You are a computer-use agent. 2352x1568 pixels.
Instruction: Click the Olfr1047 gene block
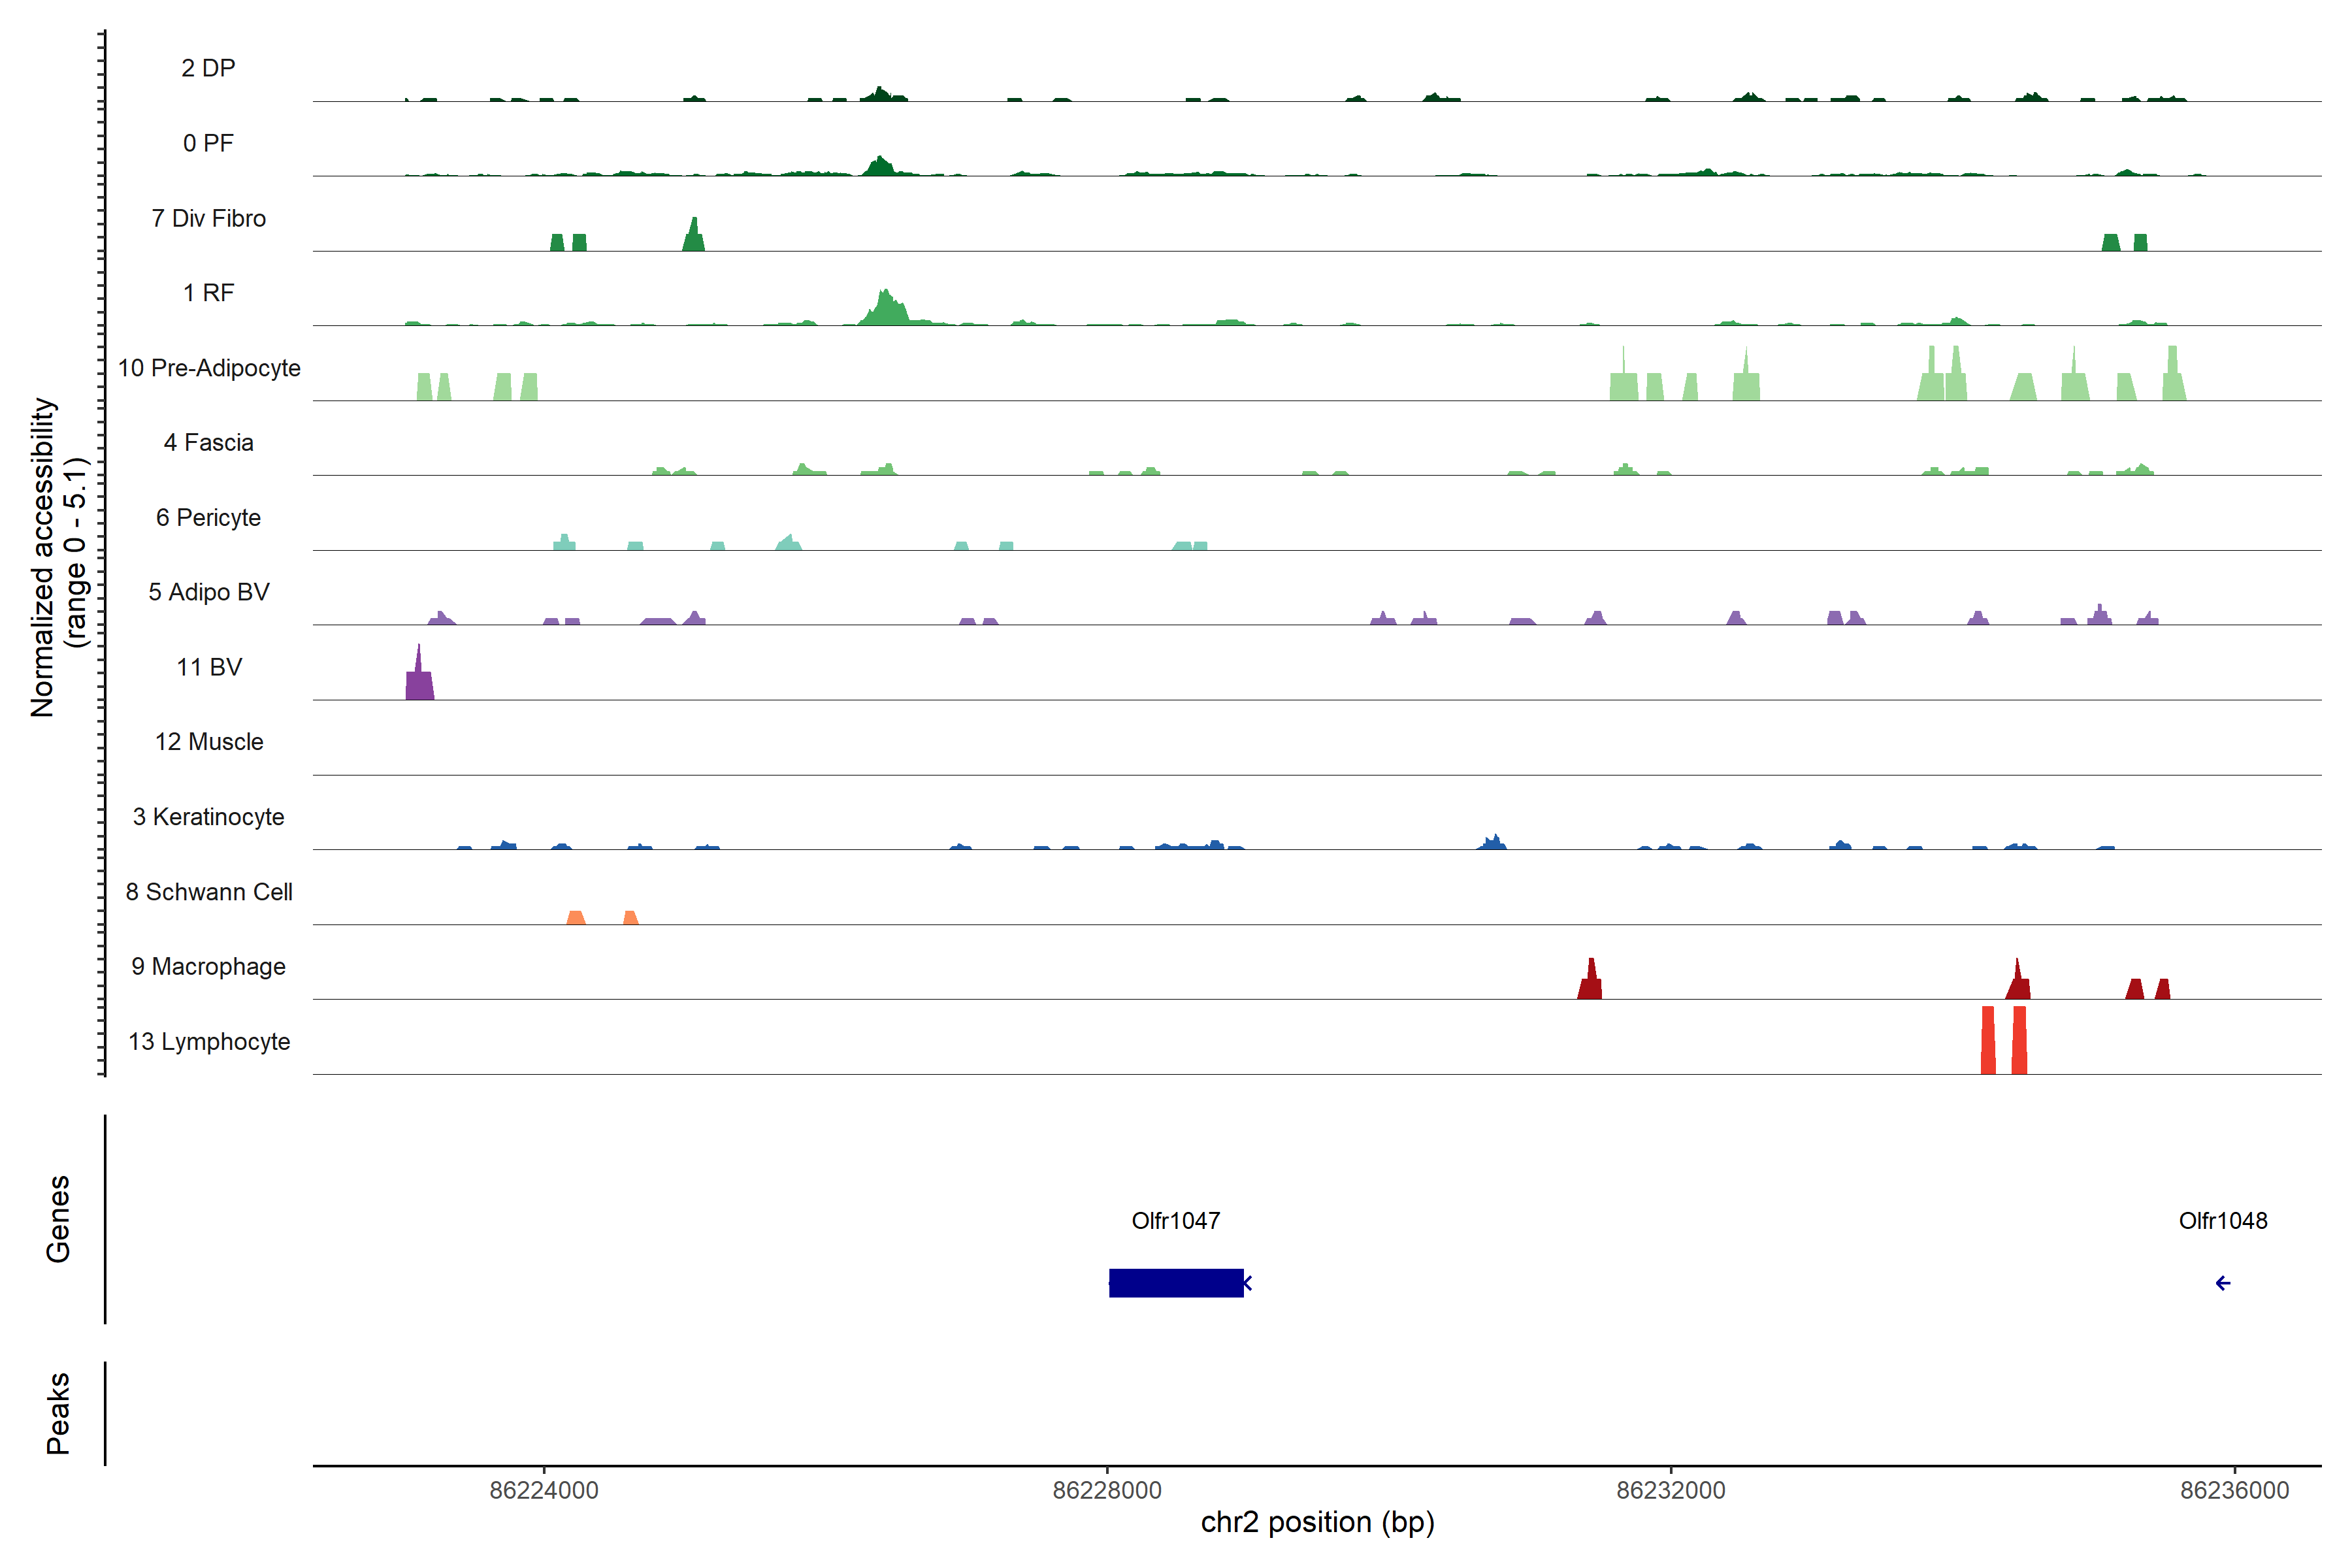point(1176,1283)
